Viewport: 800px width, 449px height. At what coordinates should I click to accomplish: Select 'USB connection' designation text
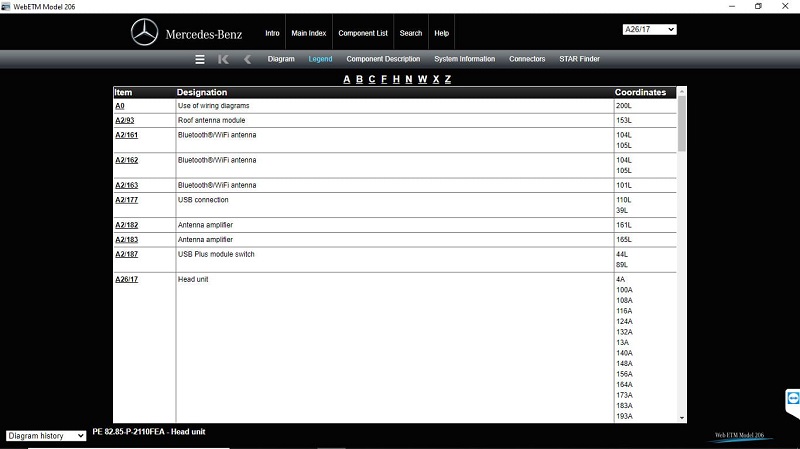coord(203,200)
